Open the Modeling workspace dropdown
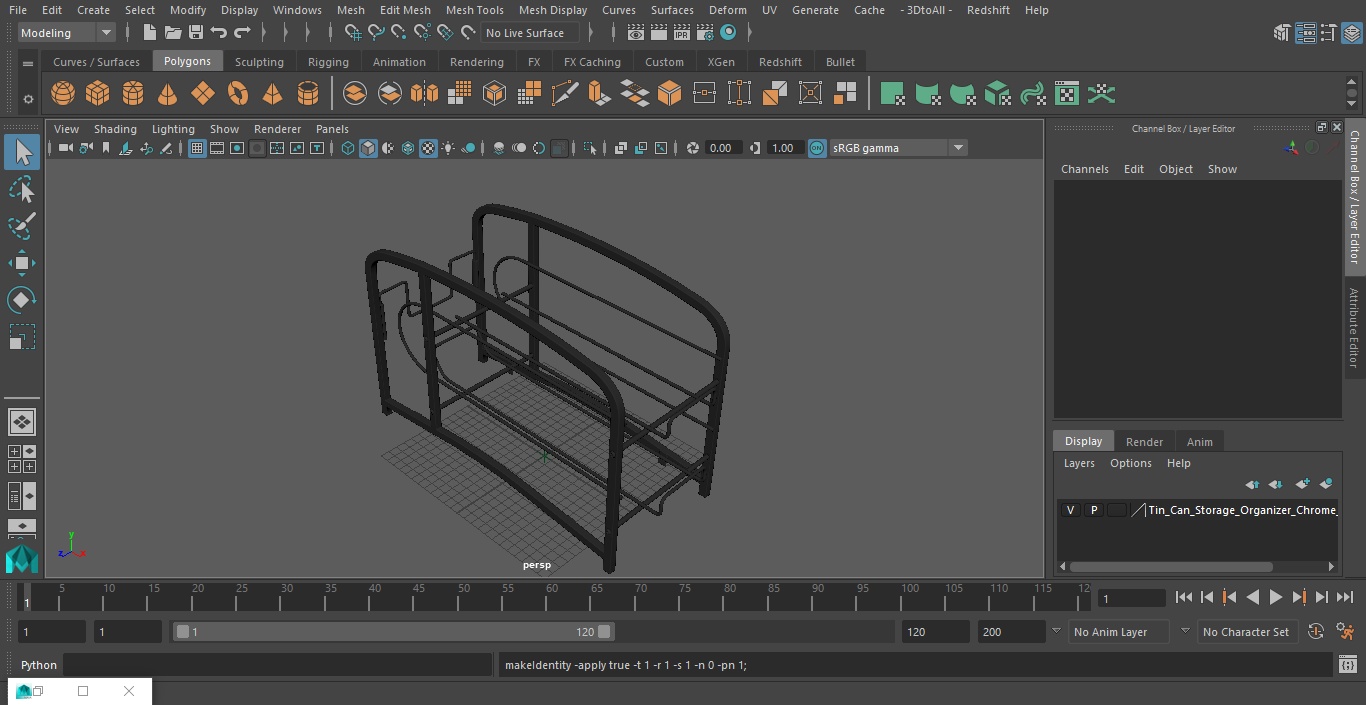Viewport: 1366px width, 705px height. pos(66,33)
